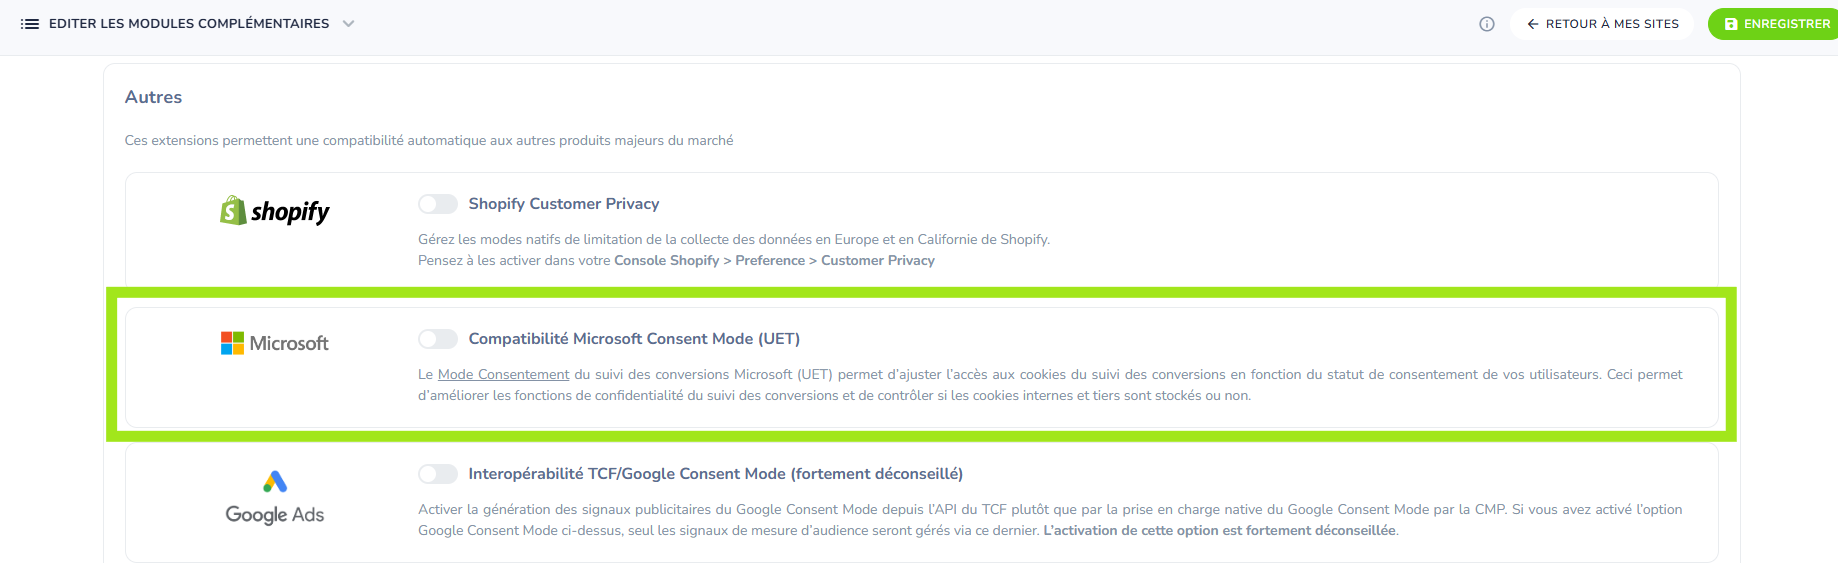Click the floppy disk save icon
1838x563 pixels.
click(1731, 24)
